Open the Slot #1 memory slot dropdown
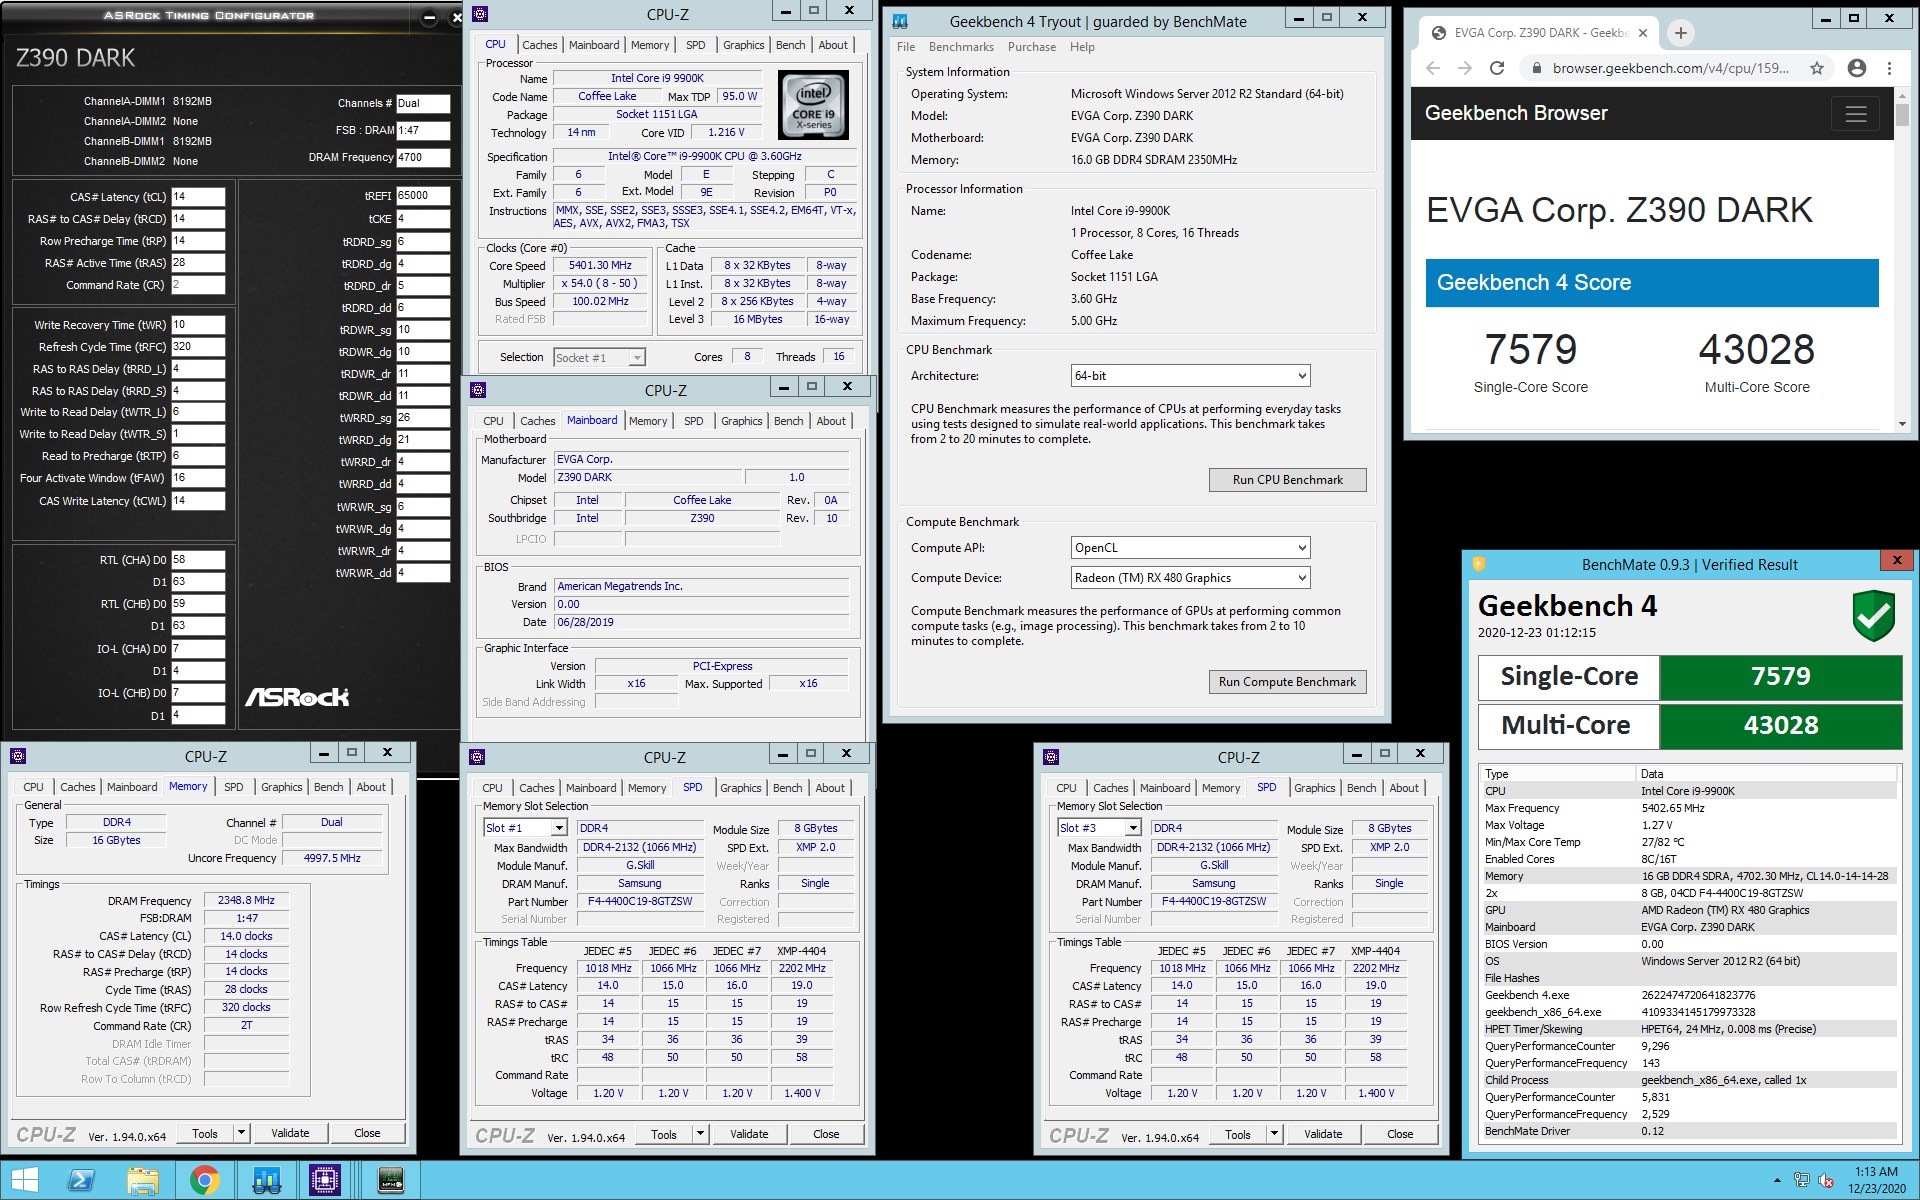1920x1200 pixels. click(x=525, y=828)
